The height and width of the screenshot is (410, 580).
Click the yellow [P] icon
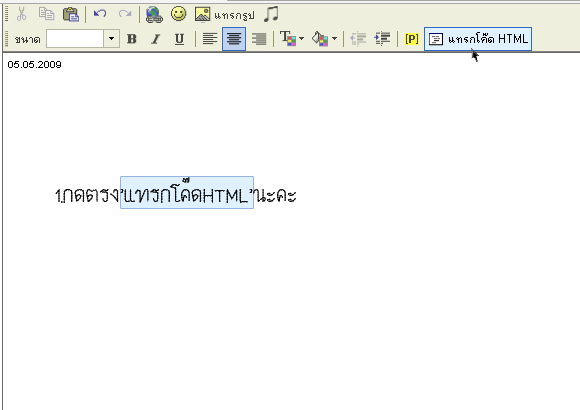point(412,38)
